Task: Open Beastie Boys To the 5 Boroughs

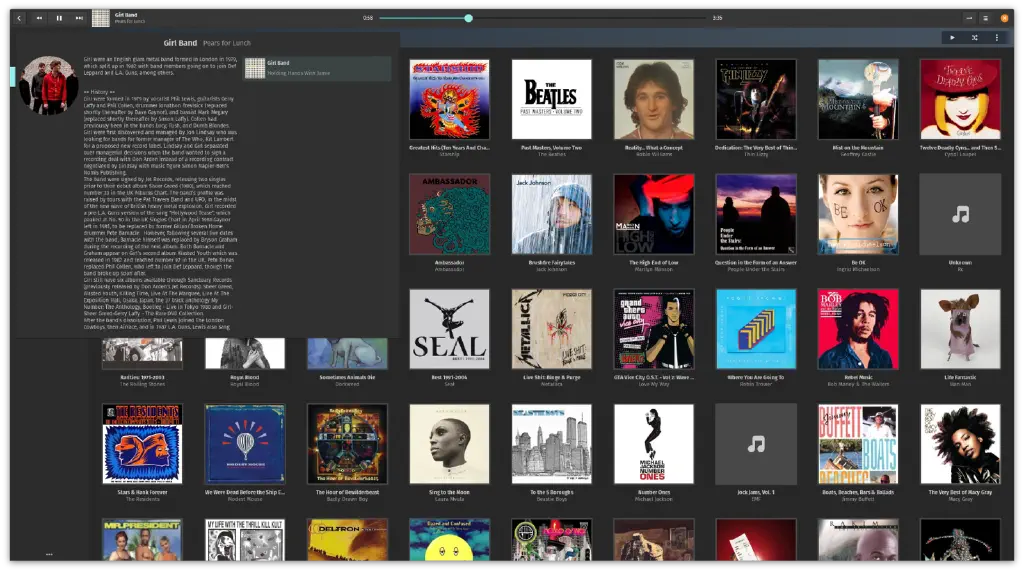Action: tap(551, 444)
